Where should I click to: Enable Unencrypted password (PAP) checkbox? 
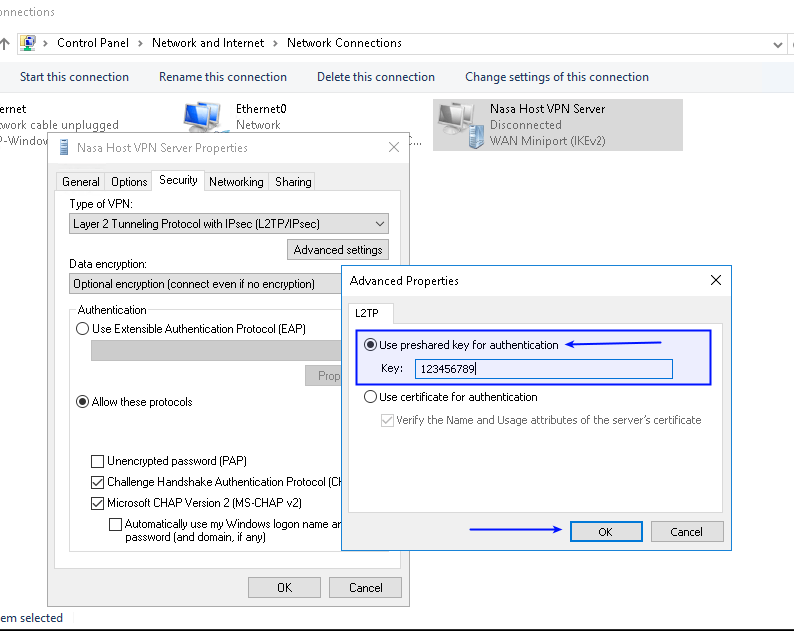tap(98, 462)
